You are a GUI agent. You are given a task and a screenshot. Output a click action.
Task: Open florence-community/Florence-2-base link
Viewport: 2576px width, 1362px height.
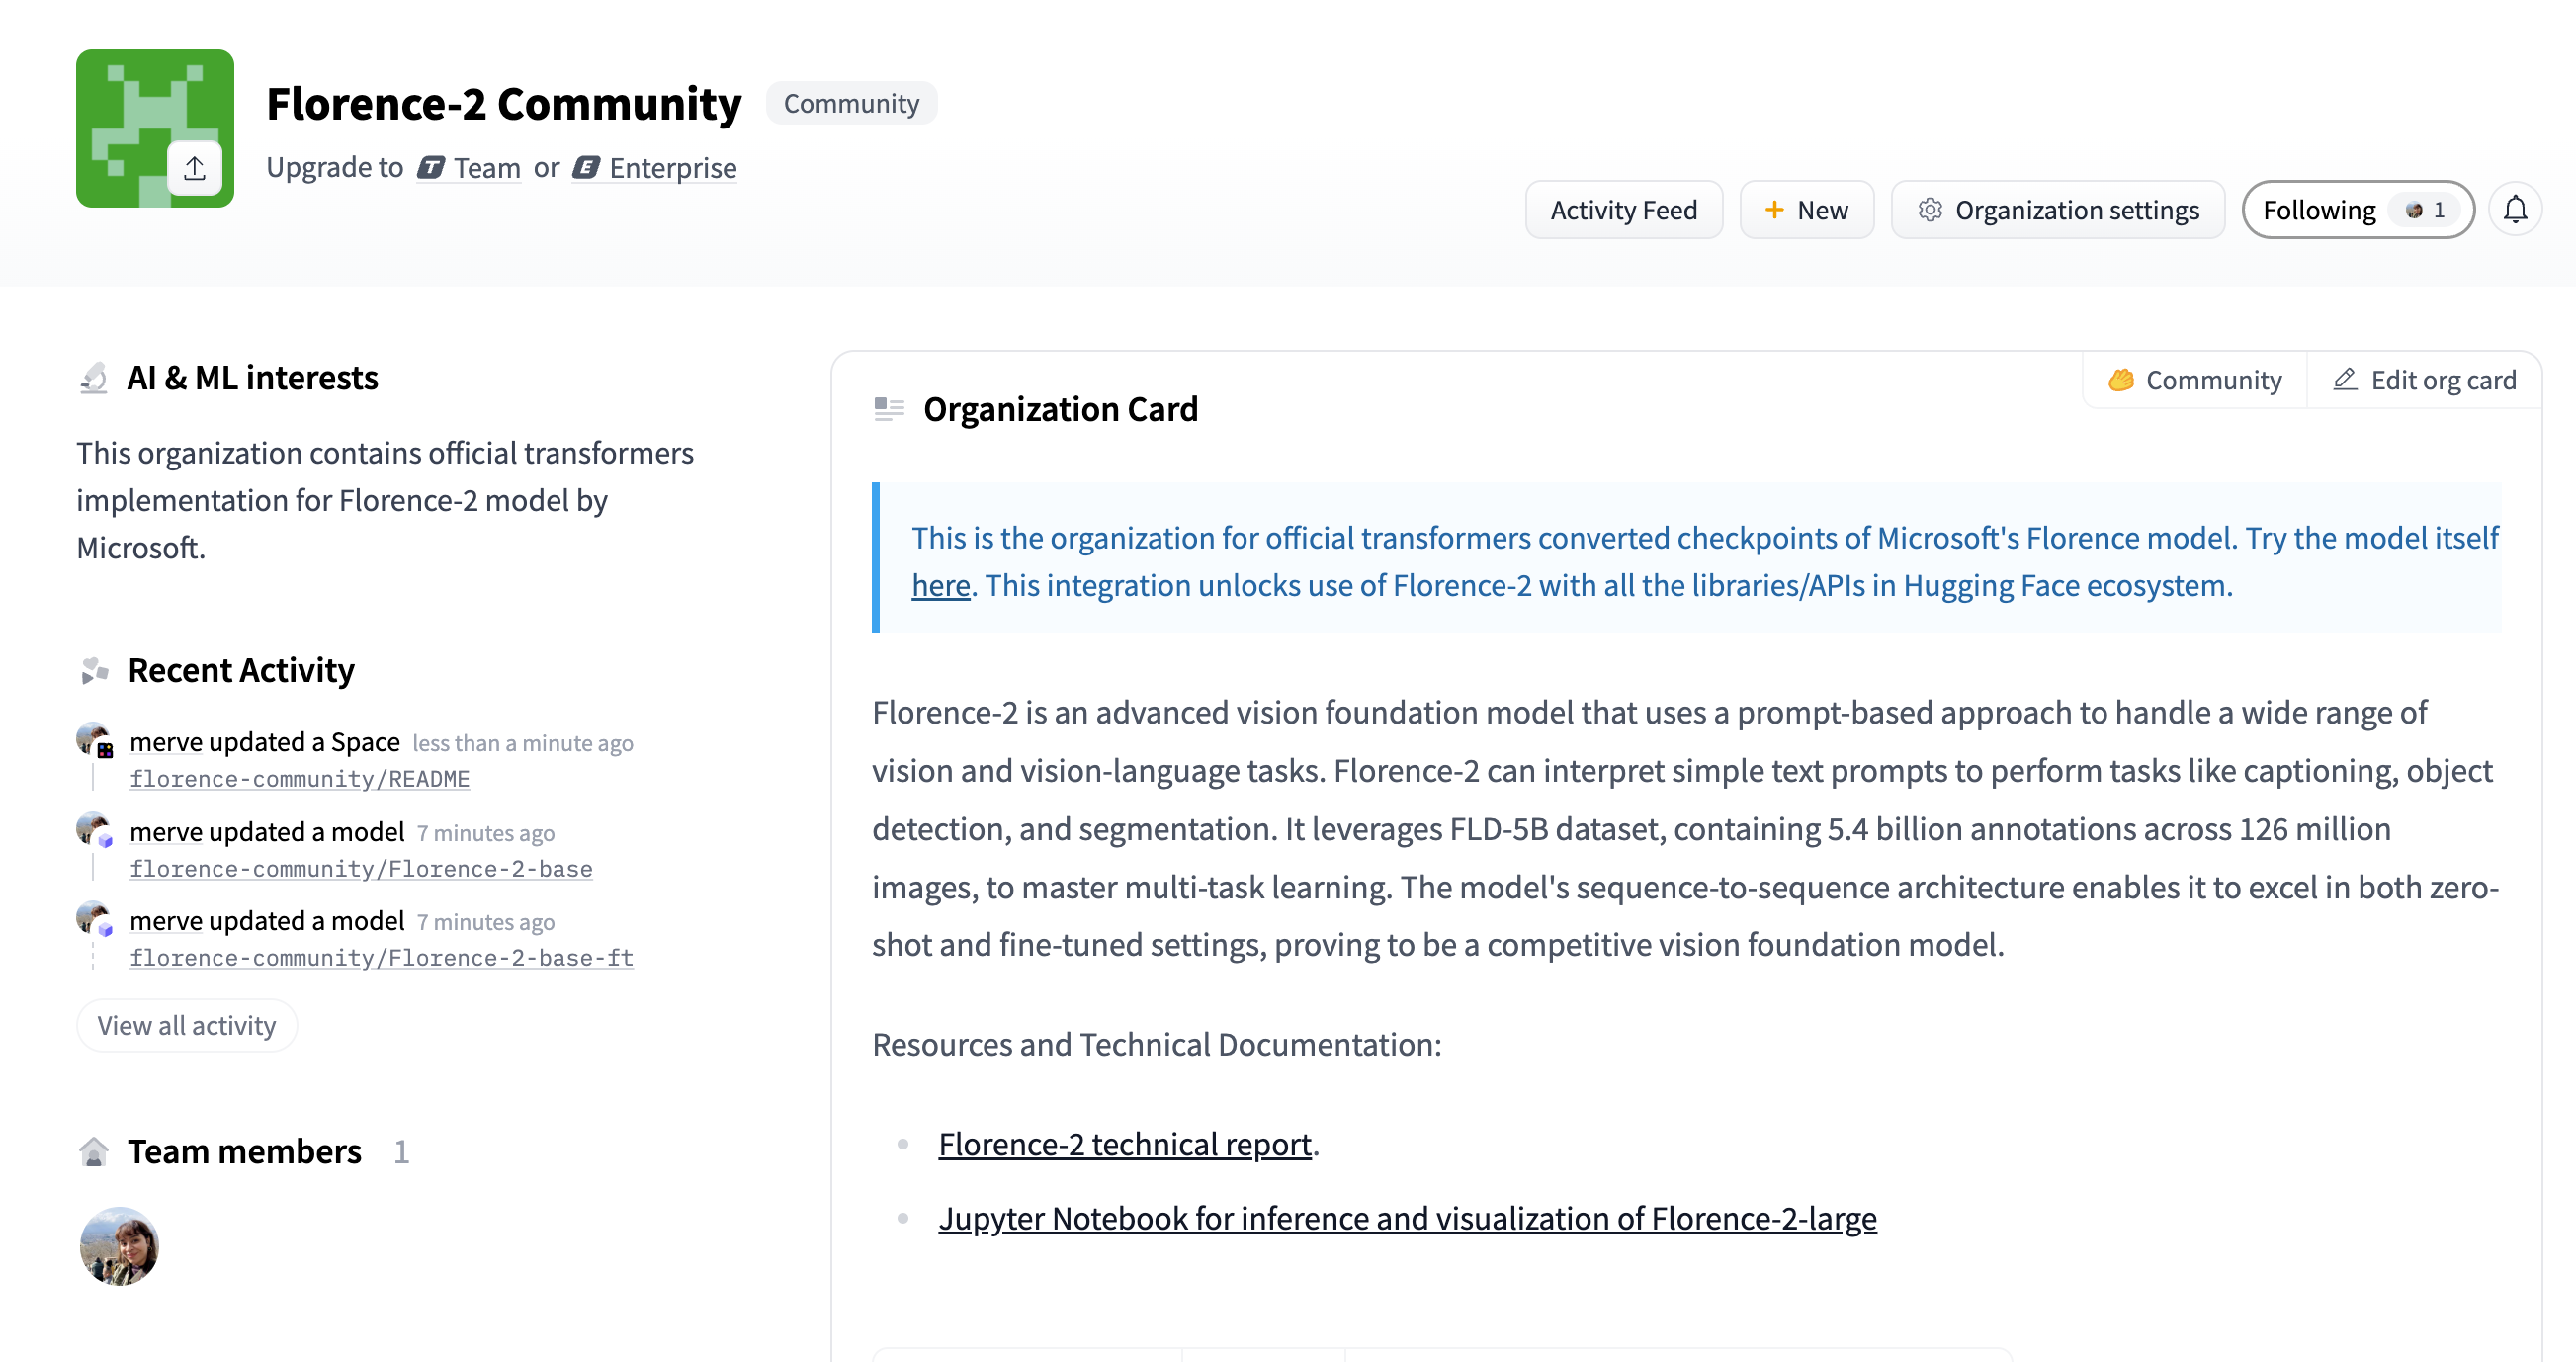(x=360, y=869)
